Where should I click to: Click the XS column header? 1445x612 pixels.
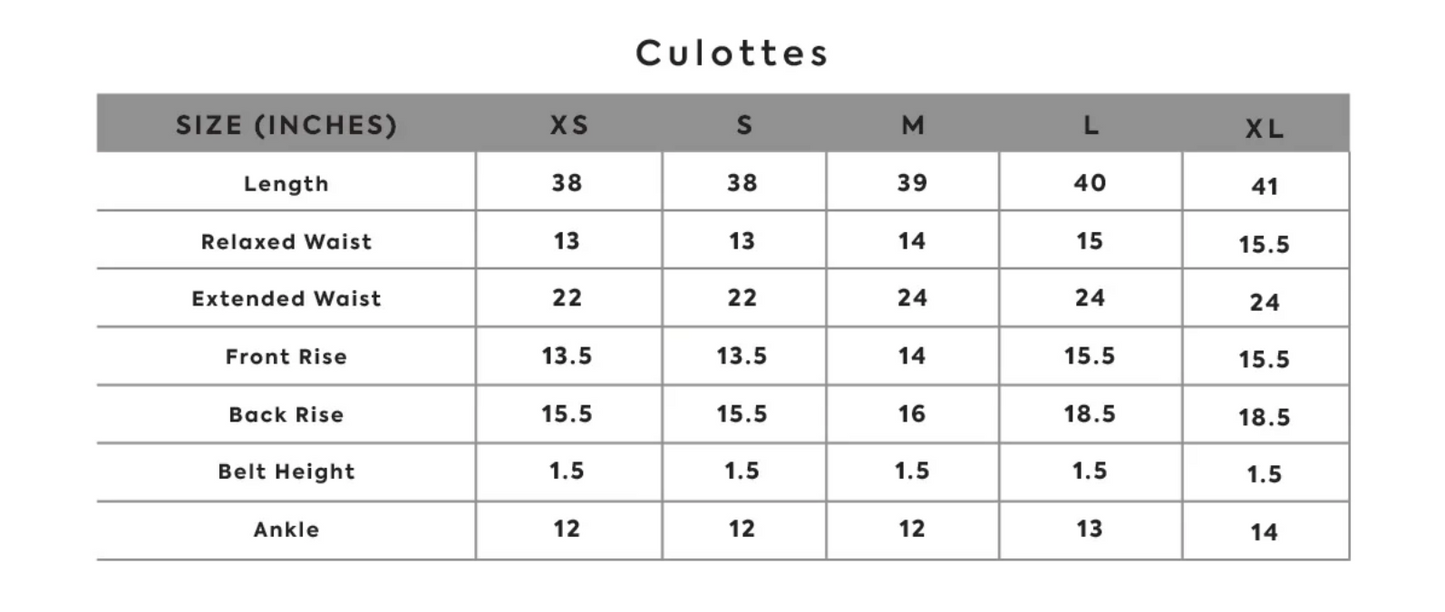coord(569,125)
